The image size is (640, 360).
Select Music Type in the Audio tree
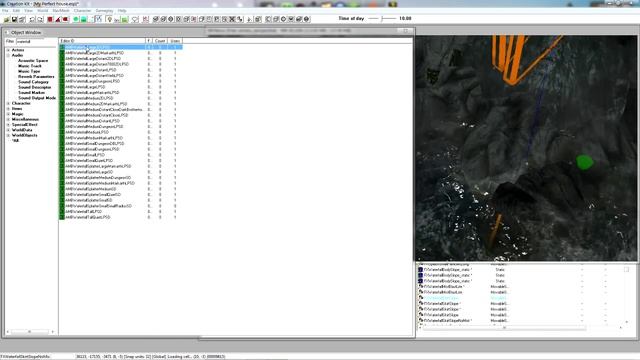[x=29, y=71]
